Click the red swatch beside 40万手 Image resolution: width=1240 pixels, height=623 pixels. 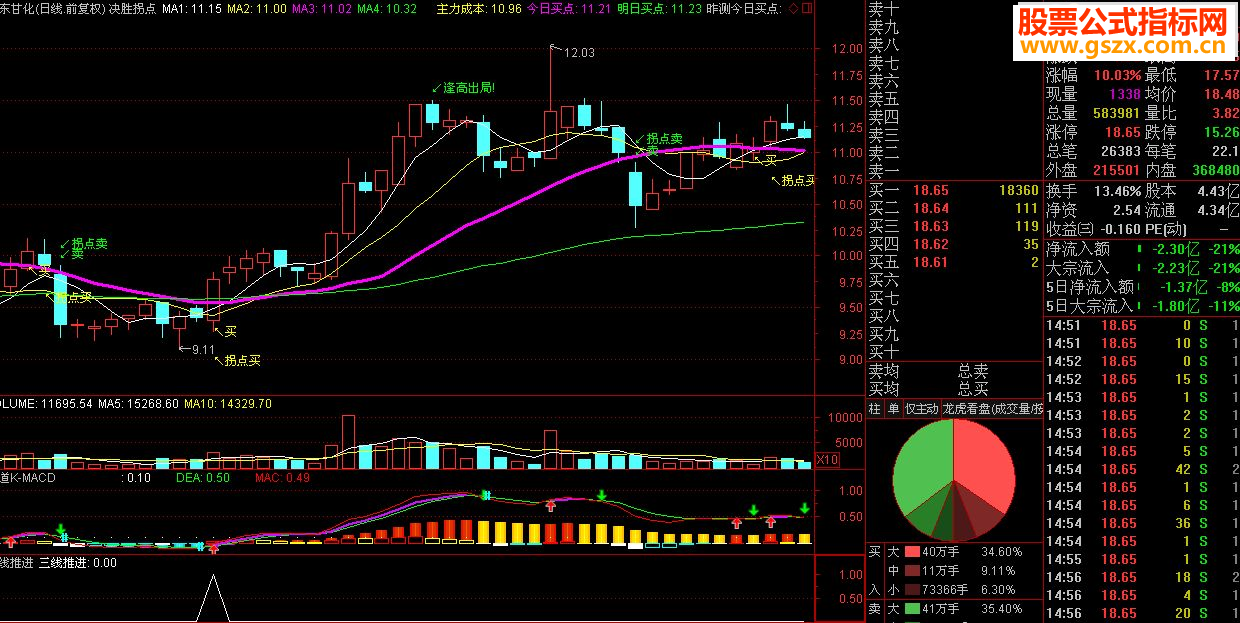911,551
